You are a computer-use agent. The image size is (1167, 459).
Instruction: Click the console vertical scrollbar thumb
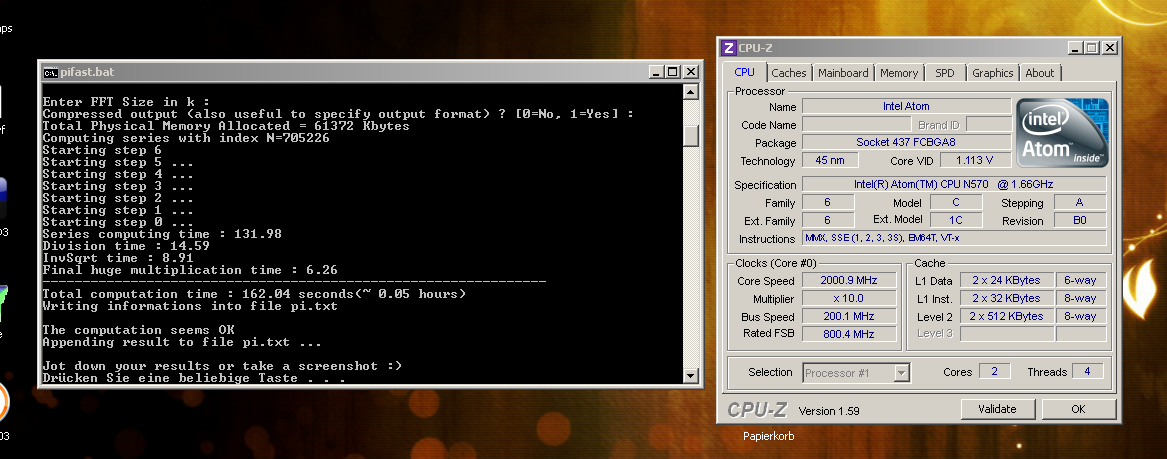click(691, 135)
